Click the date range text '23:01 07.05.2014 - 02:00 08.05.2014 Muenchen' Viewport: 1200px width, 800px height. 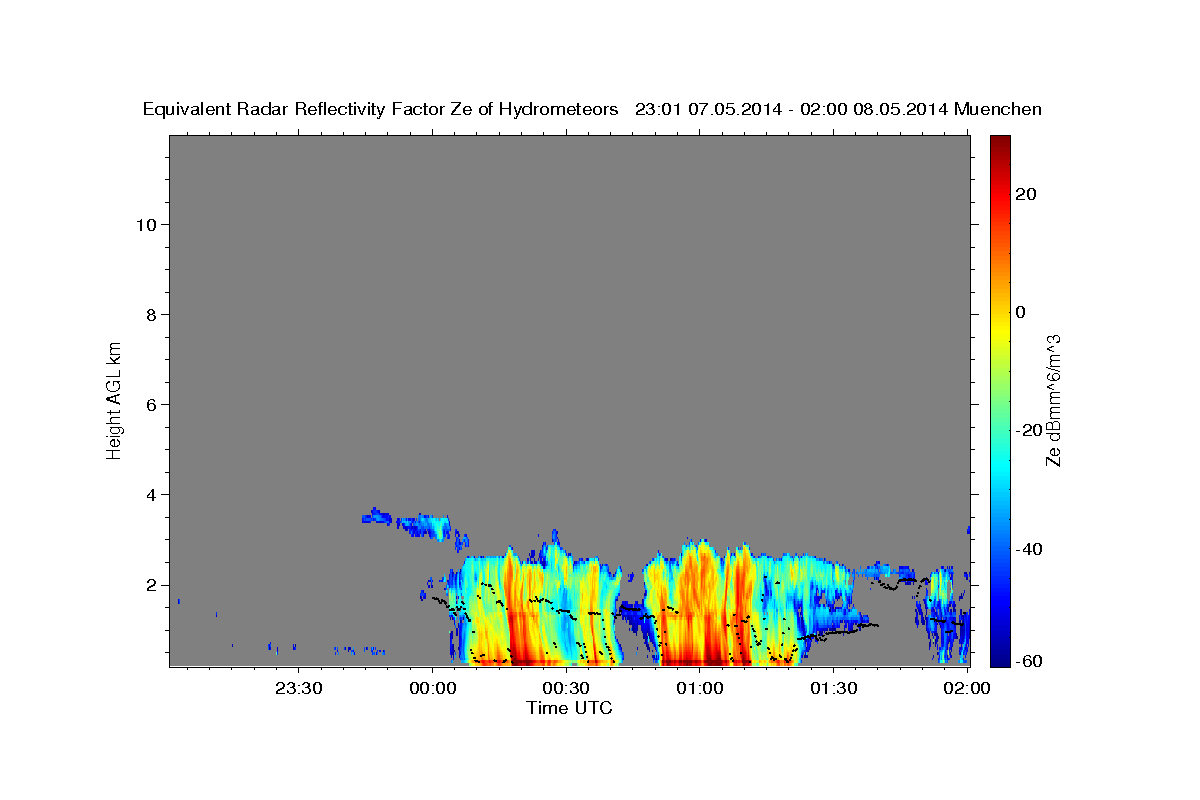(x=838, y=109)
